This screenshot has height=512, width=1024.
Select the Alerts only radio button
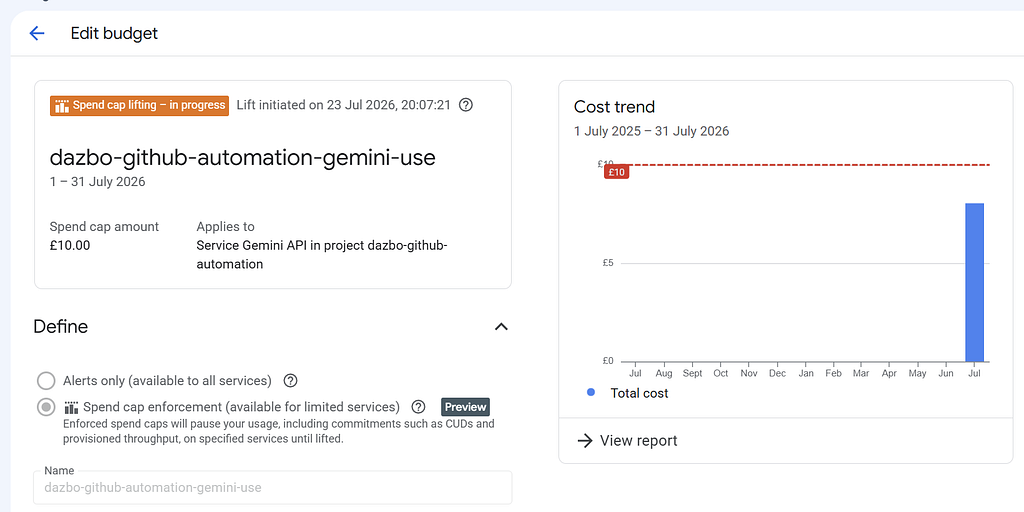[x=46, y=381]
